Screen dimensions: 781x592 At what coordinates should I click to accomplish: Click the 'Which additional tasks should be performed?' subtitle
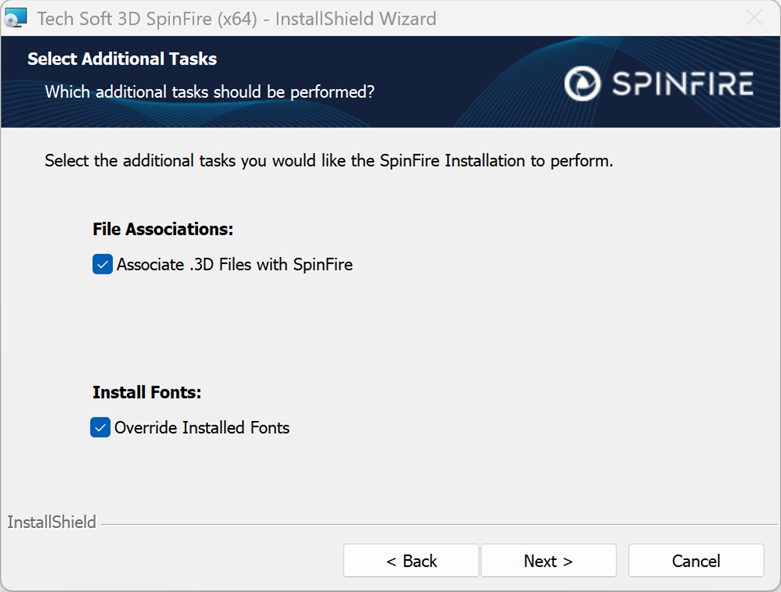pyautogui.click(x=210, y=92)
